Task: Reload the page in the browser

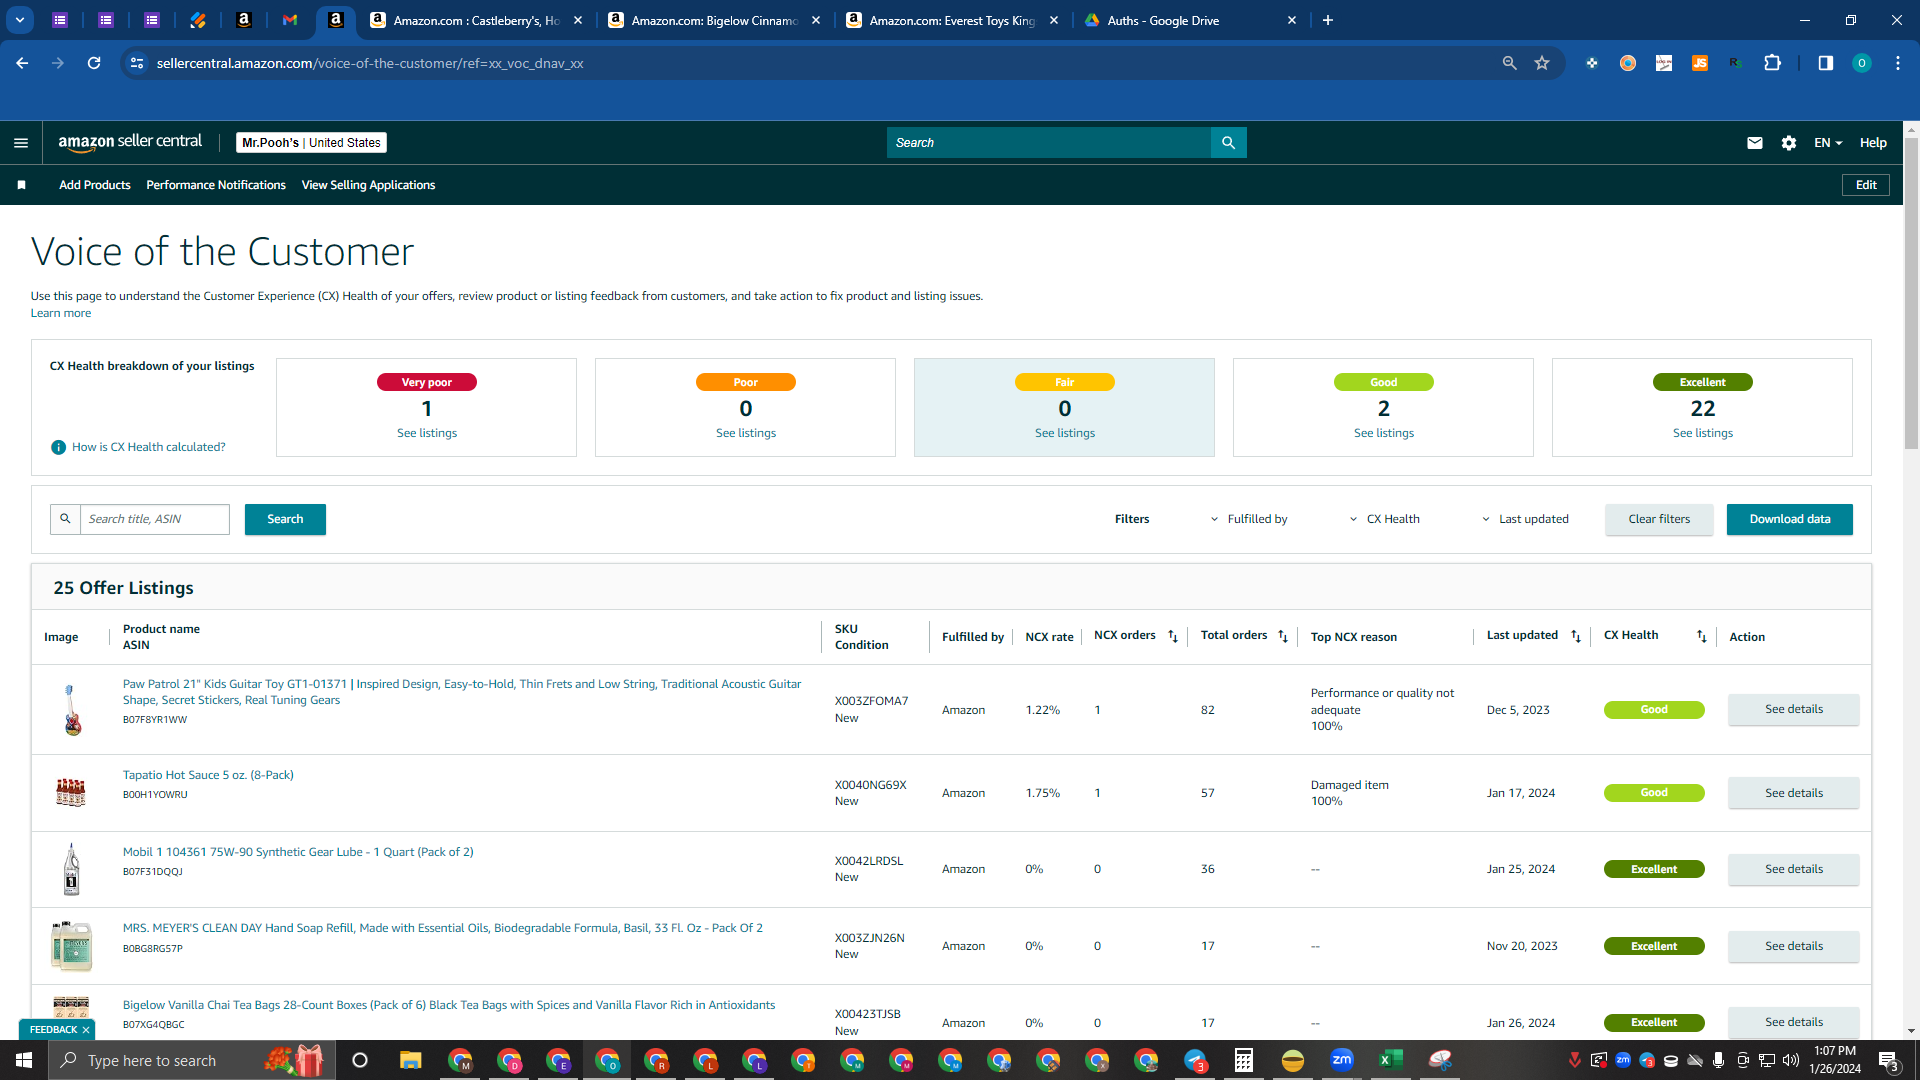Action: [94, 63]
